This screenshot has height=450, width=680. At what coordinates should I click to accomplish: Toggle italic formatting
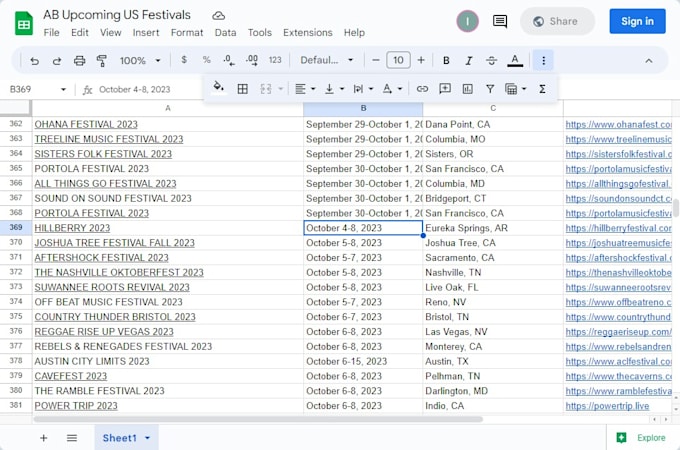469,61
